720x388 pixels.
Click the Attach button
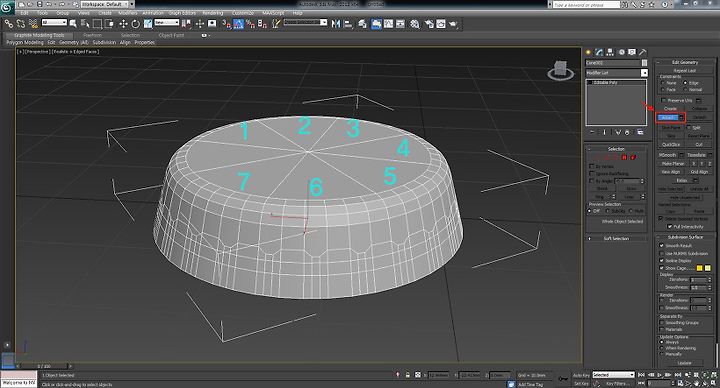(667, 118)
